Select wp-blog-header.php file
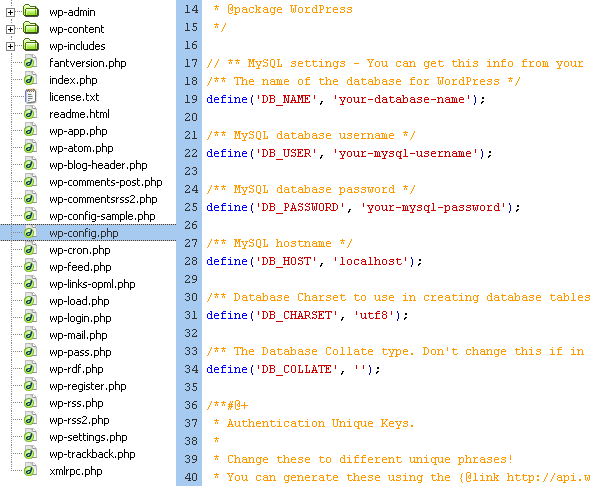 98,165
